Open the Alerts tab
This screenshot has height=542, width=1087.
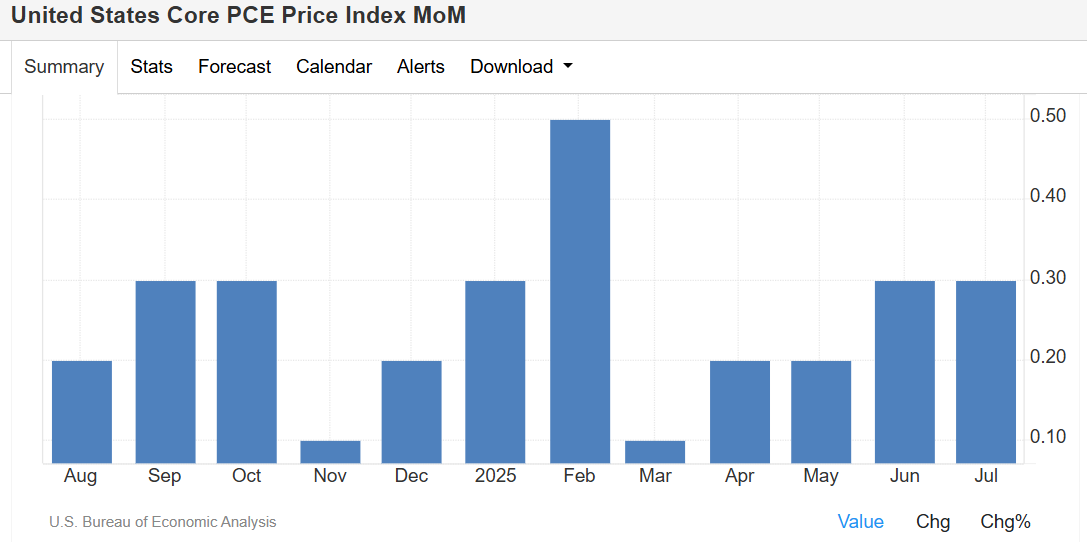coord(421,67)
